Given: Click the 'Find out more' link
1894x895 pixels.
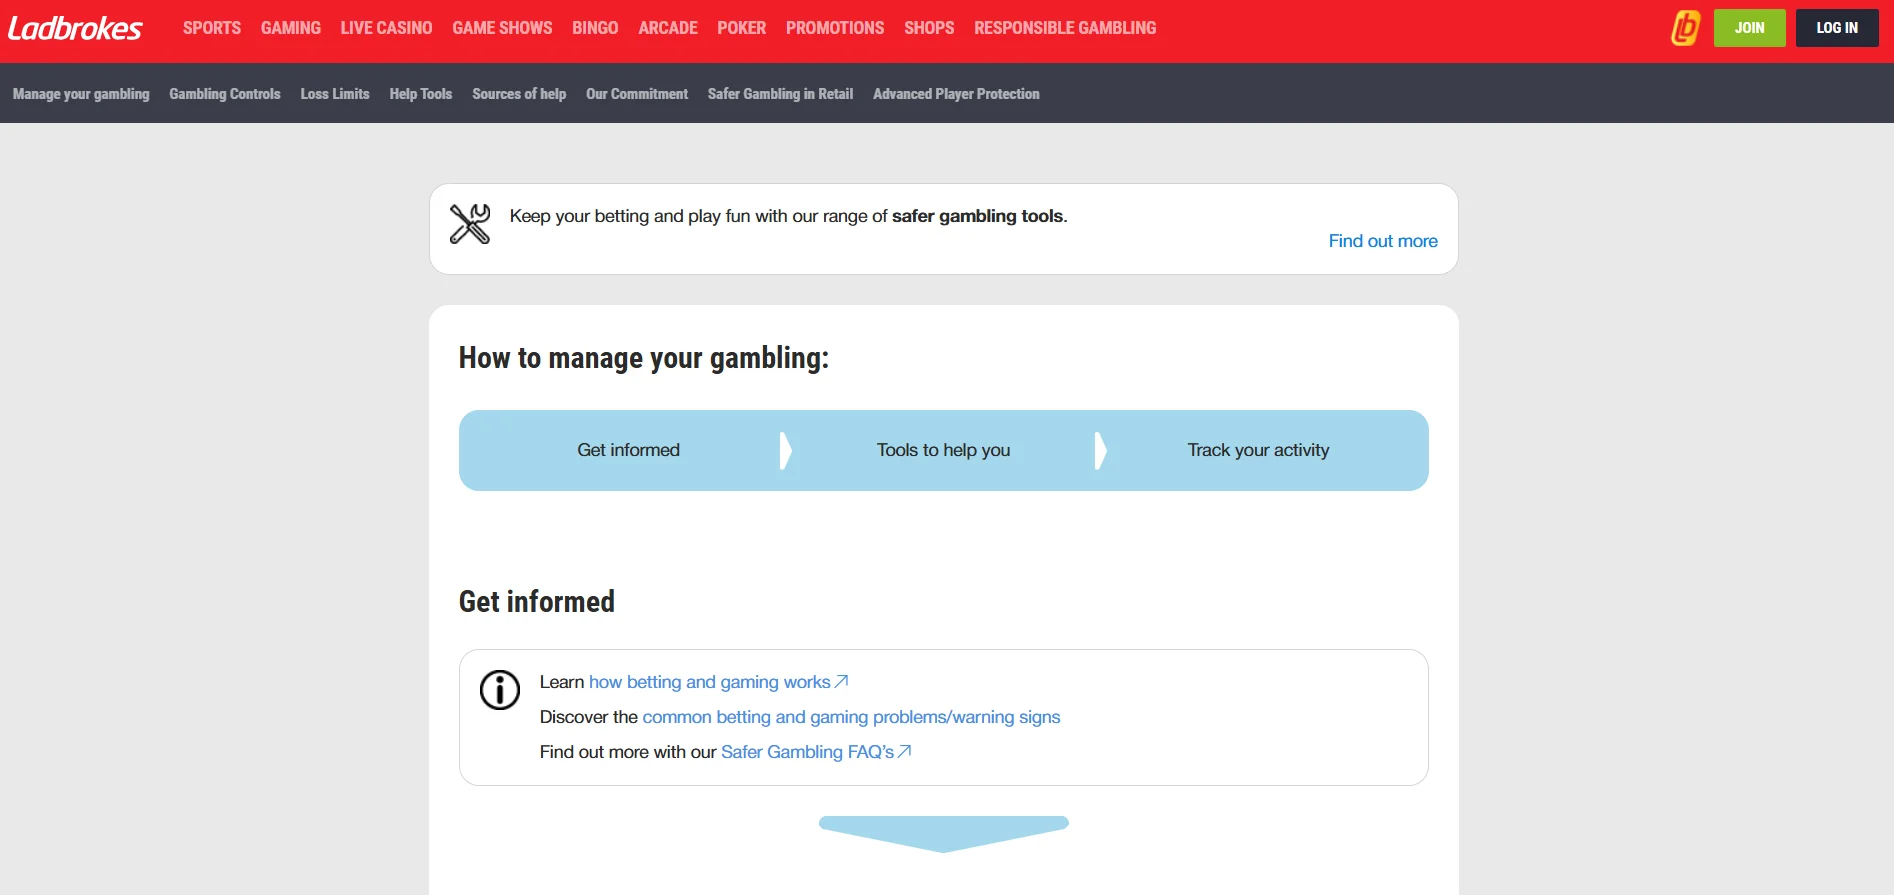Looking at the screenshot, I should pyautogui.click(x=1383, y=241).
